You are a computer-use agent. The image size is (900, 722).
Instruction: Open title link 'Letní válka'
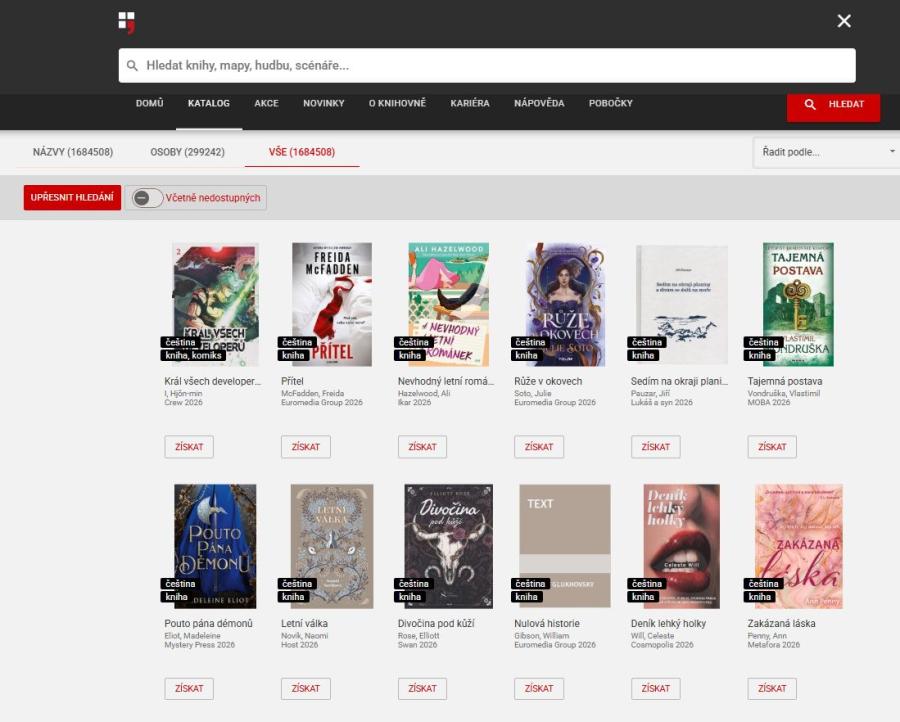tap(304, 623)
